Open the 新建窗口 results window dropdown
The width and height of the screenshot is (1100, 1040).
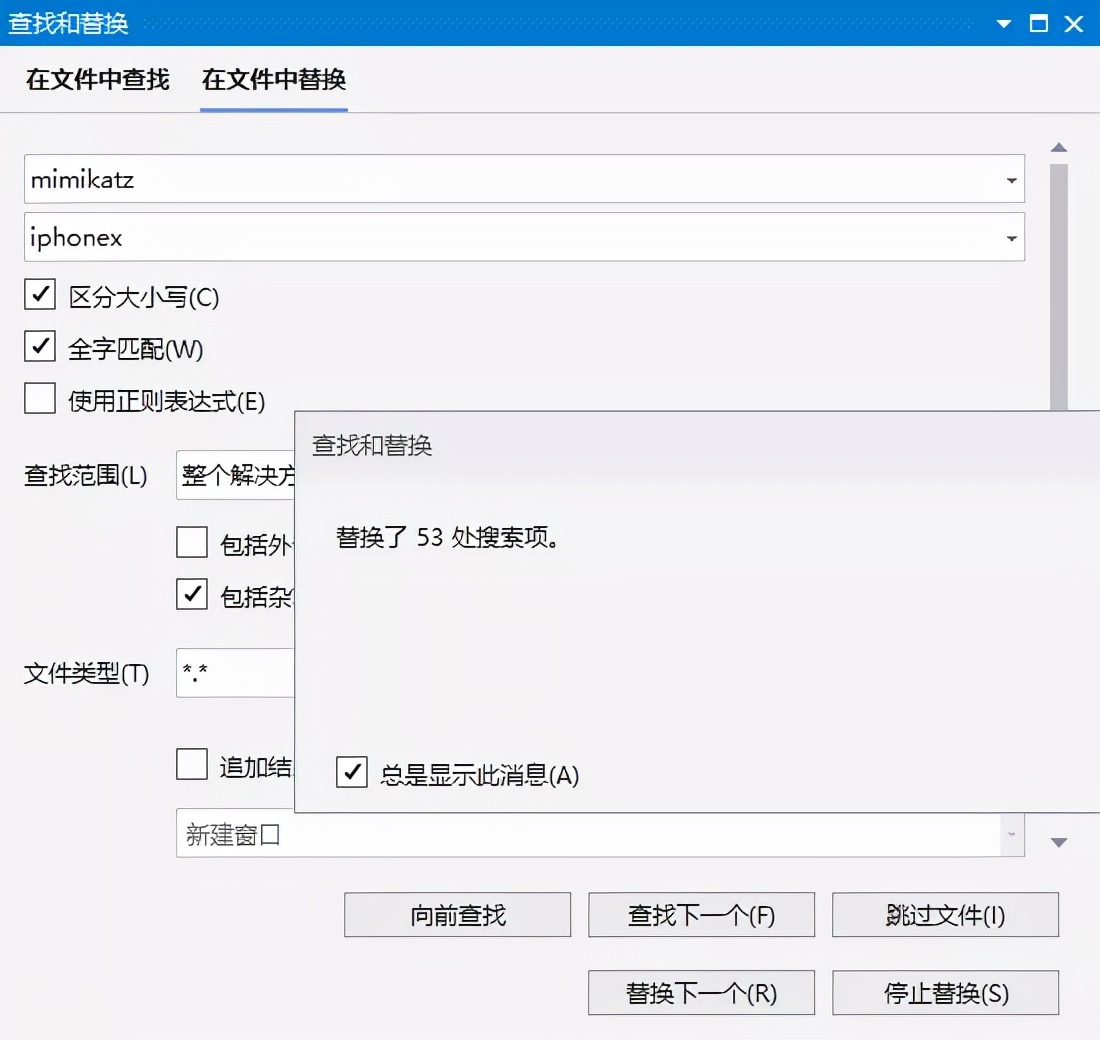pyautogui.click(x=1010, y=835)
